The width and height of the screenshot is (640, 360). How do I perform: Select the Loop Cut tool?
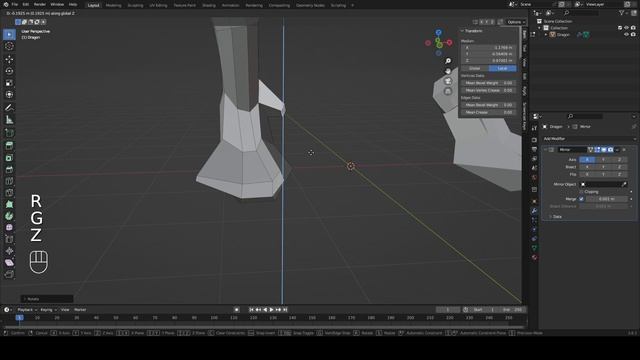(9, 181)
